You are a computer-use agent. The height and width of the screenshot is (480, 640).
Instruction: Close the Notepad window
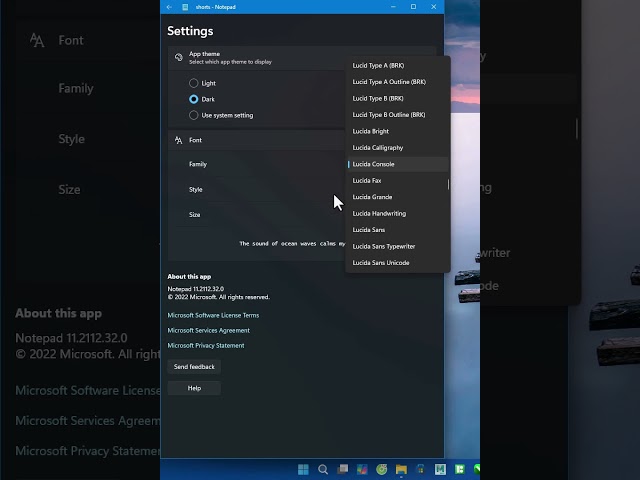[433, 7]
